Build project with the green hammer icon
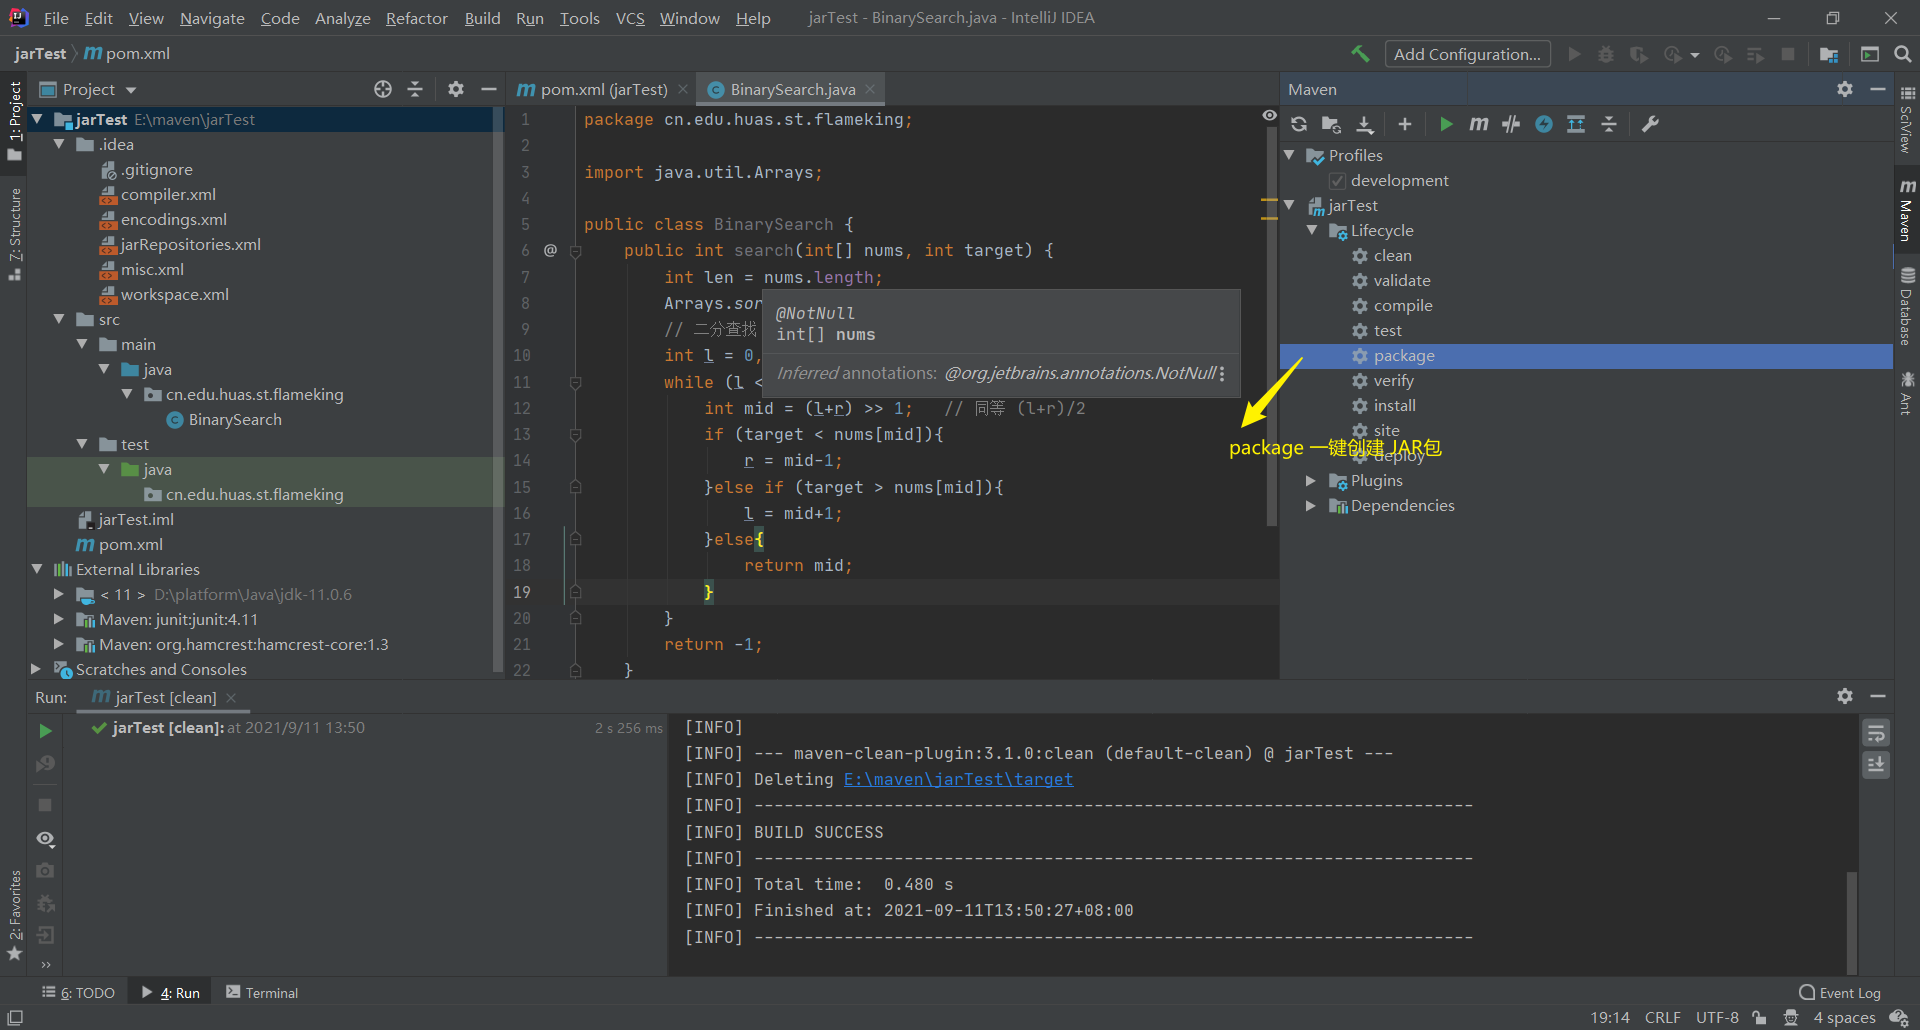Viewport: 1920px width, 1030px height. tap(1360, 54)
